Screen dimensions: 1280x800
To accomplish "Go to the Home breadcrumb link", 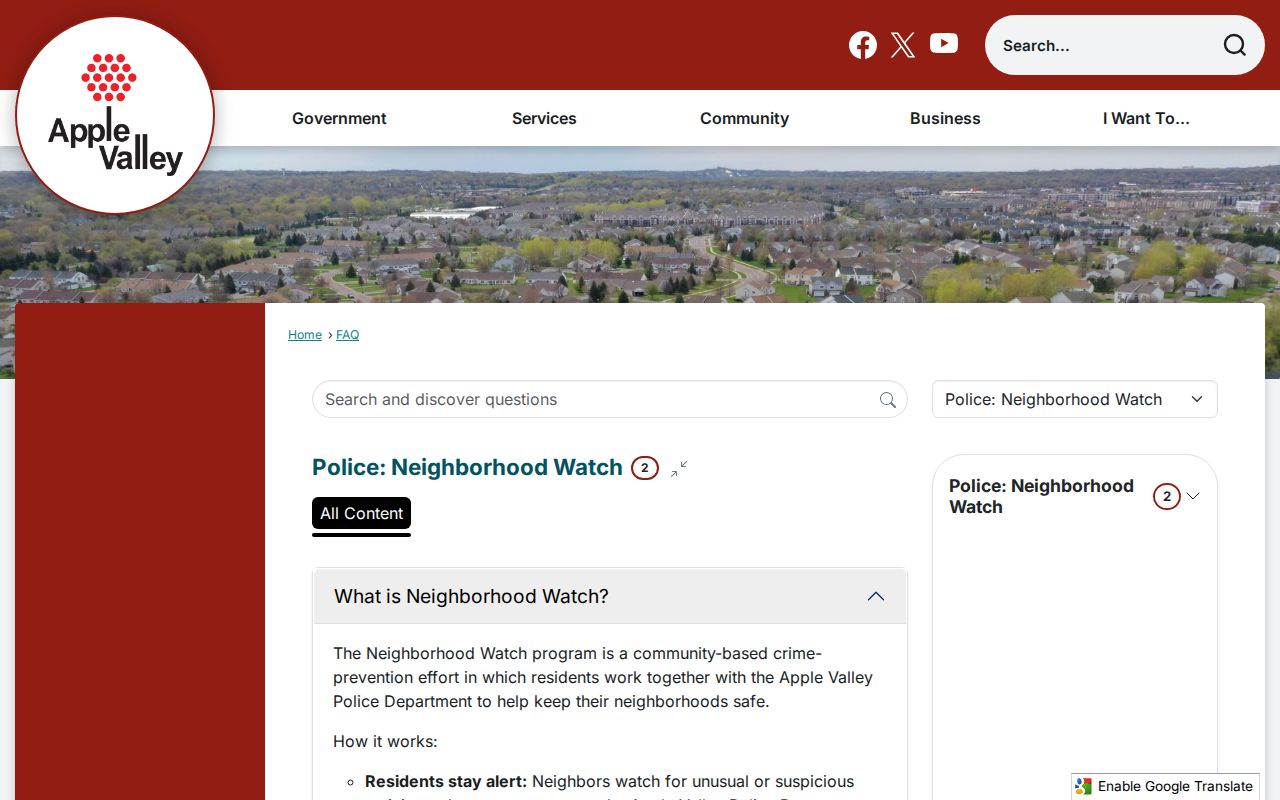I will 305,335.
